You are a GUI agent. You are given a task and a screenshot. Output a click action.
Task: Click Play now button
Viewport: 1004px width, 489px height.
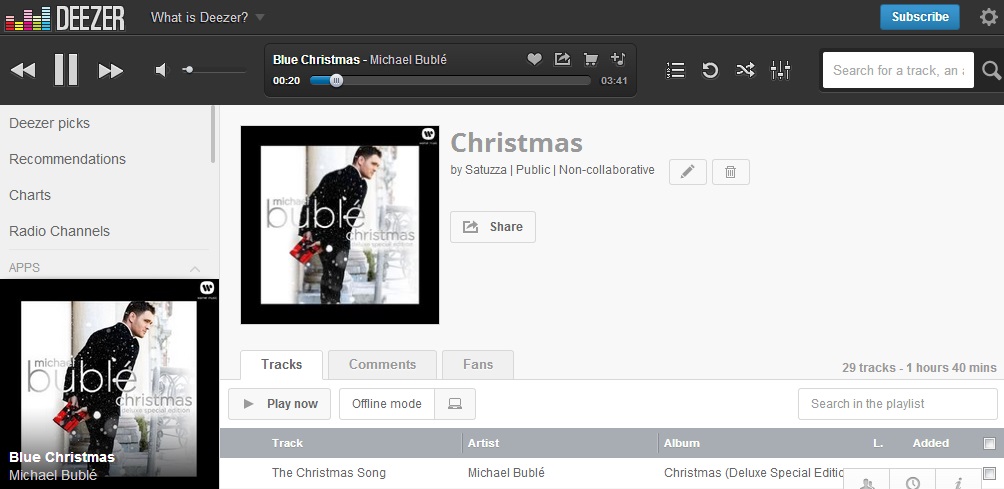click(279, 404)
